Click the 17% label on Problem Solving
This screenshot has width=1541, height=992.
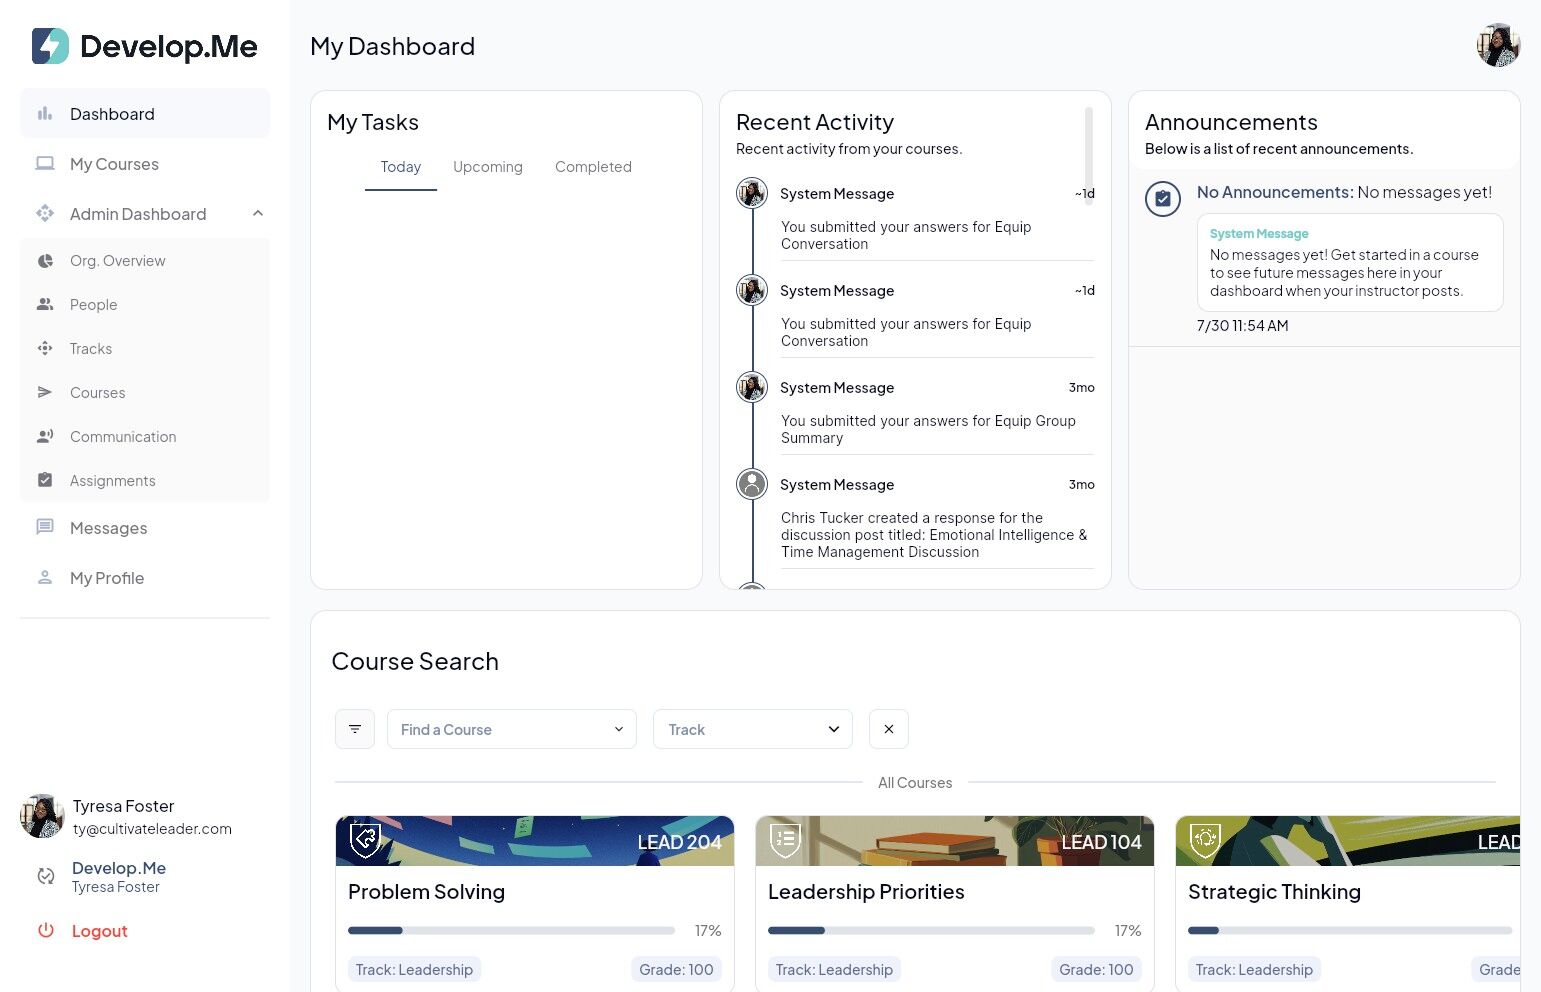pyautogui.click(x=708, y=931)
